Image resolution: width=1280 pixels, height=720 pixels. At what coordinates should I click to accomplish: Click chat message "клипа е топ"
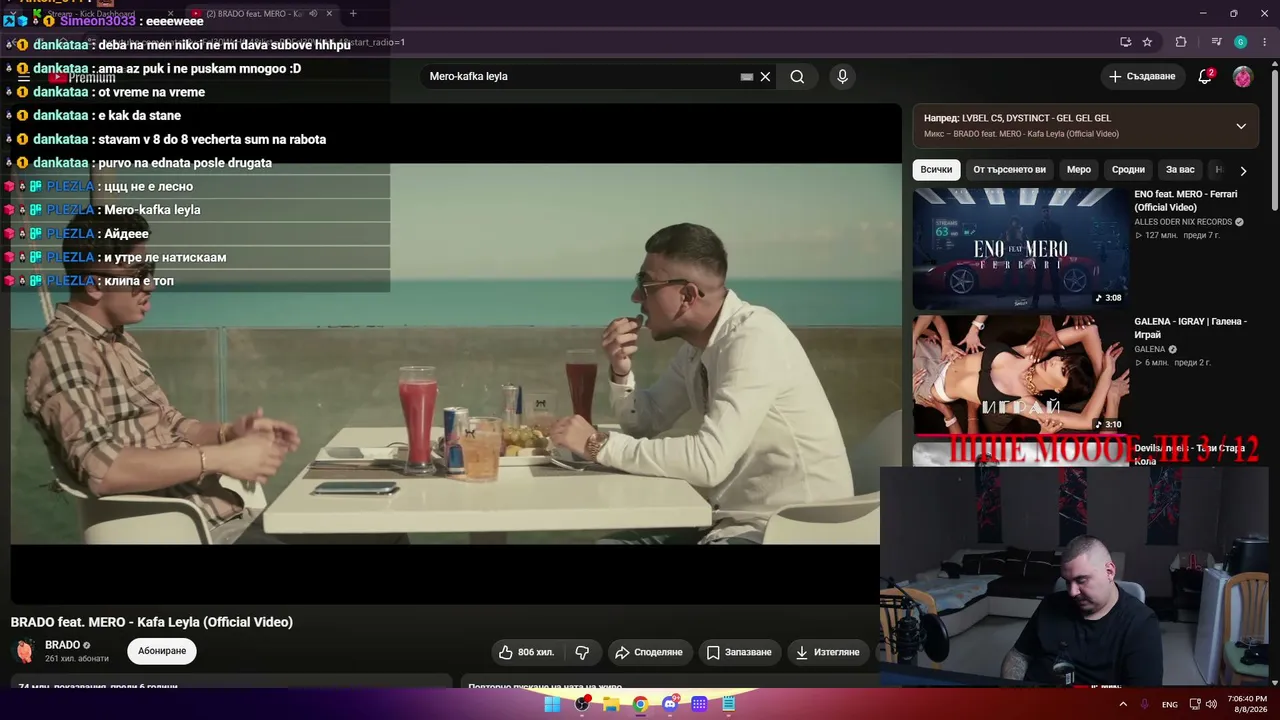(x=139, y=281)
